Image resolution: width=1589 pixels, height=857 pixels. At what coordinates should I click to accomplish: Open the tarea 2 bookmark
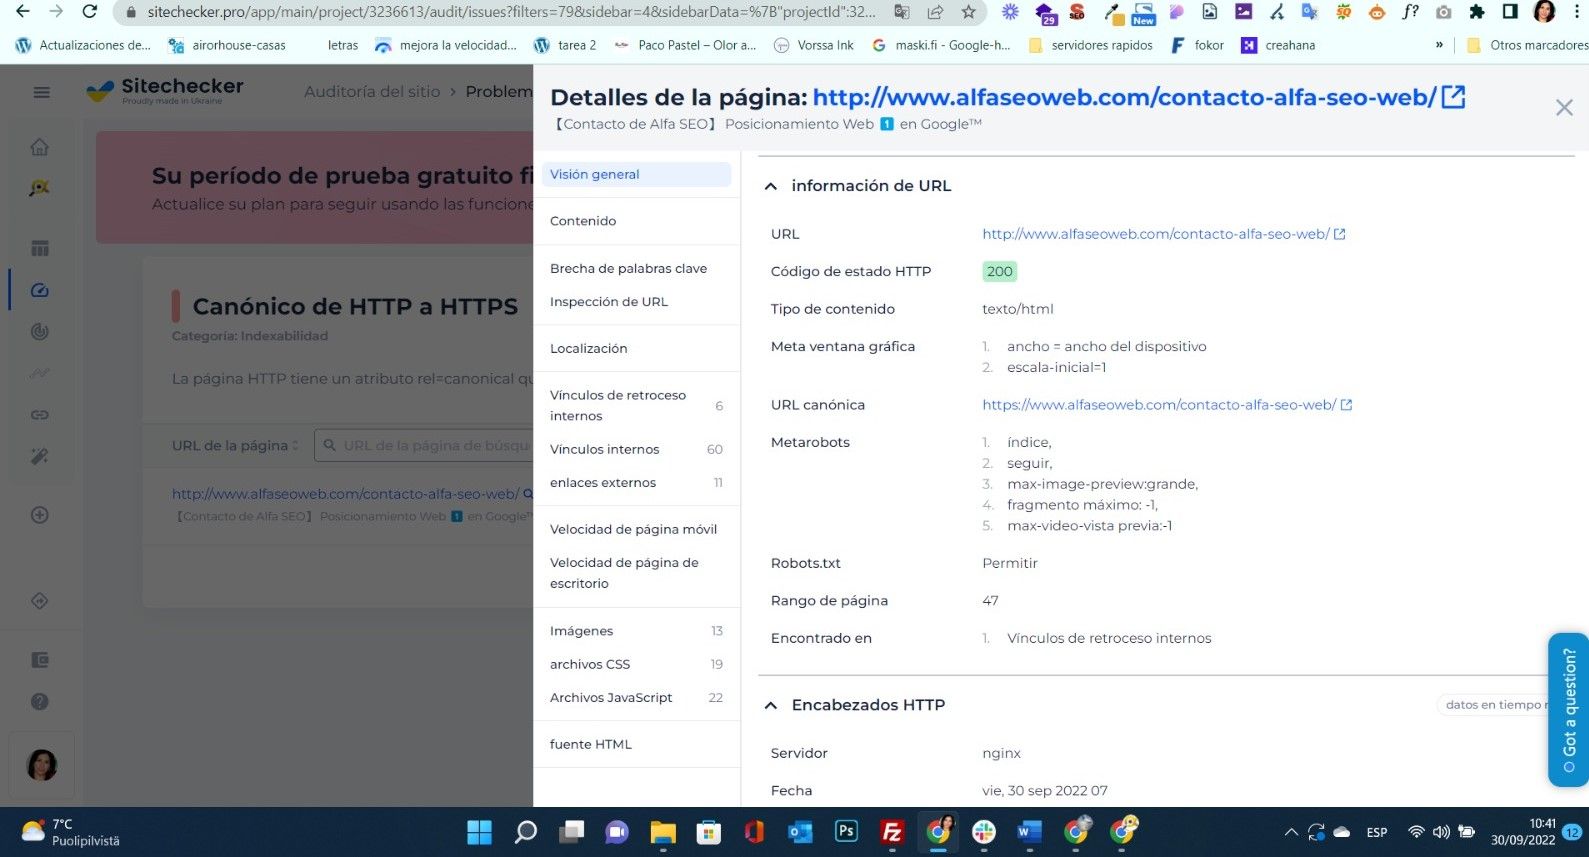565,45
